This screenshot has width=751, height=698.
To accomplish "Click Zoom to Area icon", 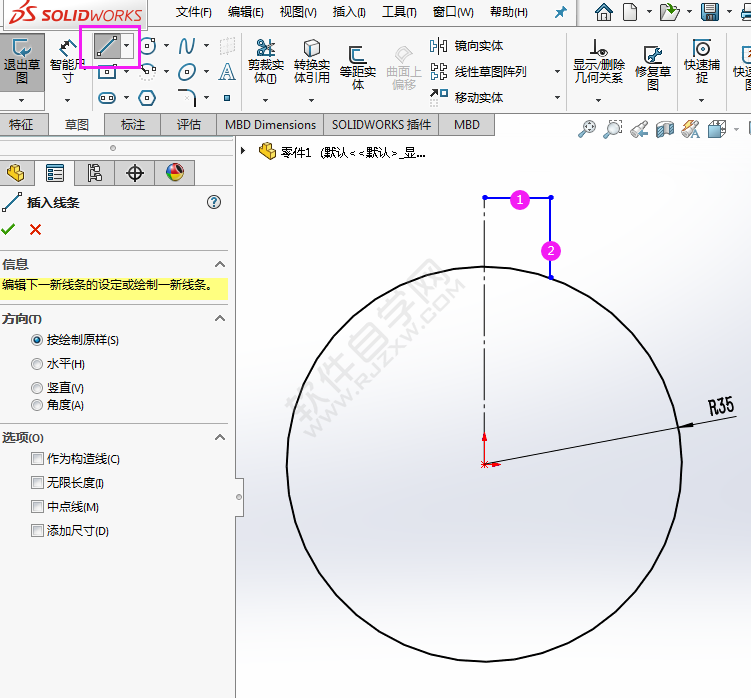I will coord(613,129).
